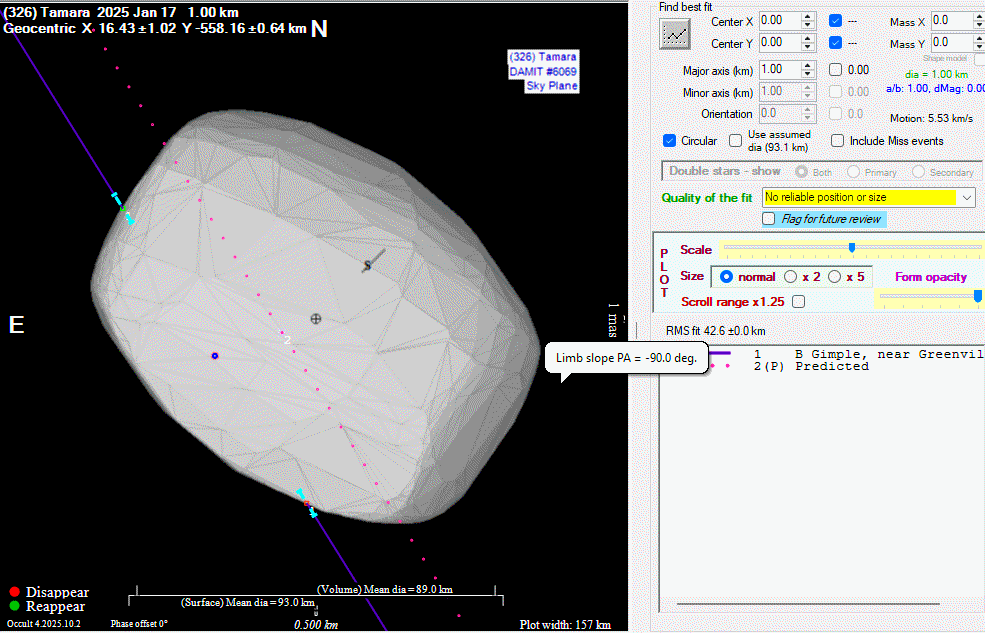
Task: Increment Major axis value with up arrow
Action: pos(807,65)
